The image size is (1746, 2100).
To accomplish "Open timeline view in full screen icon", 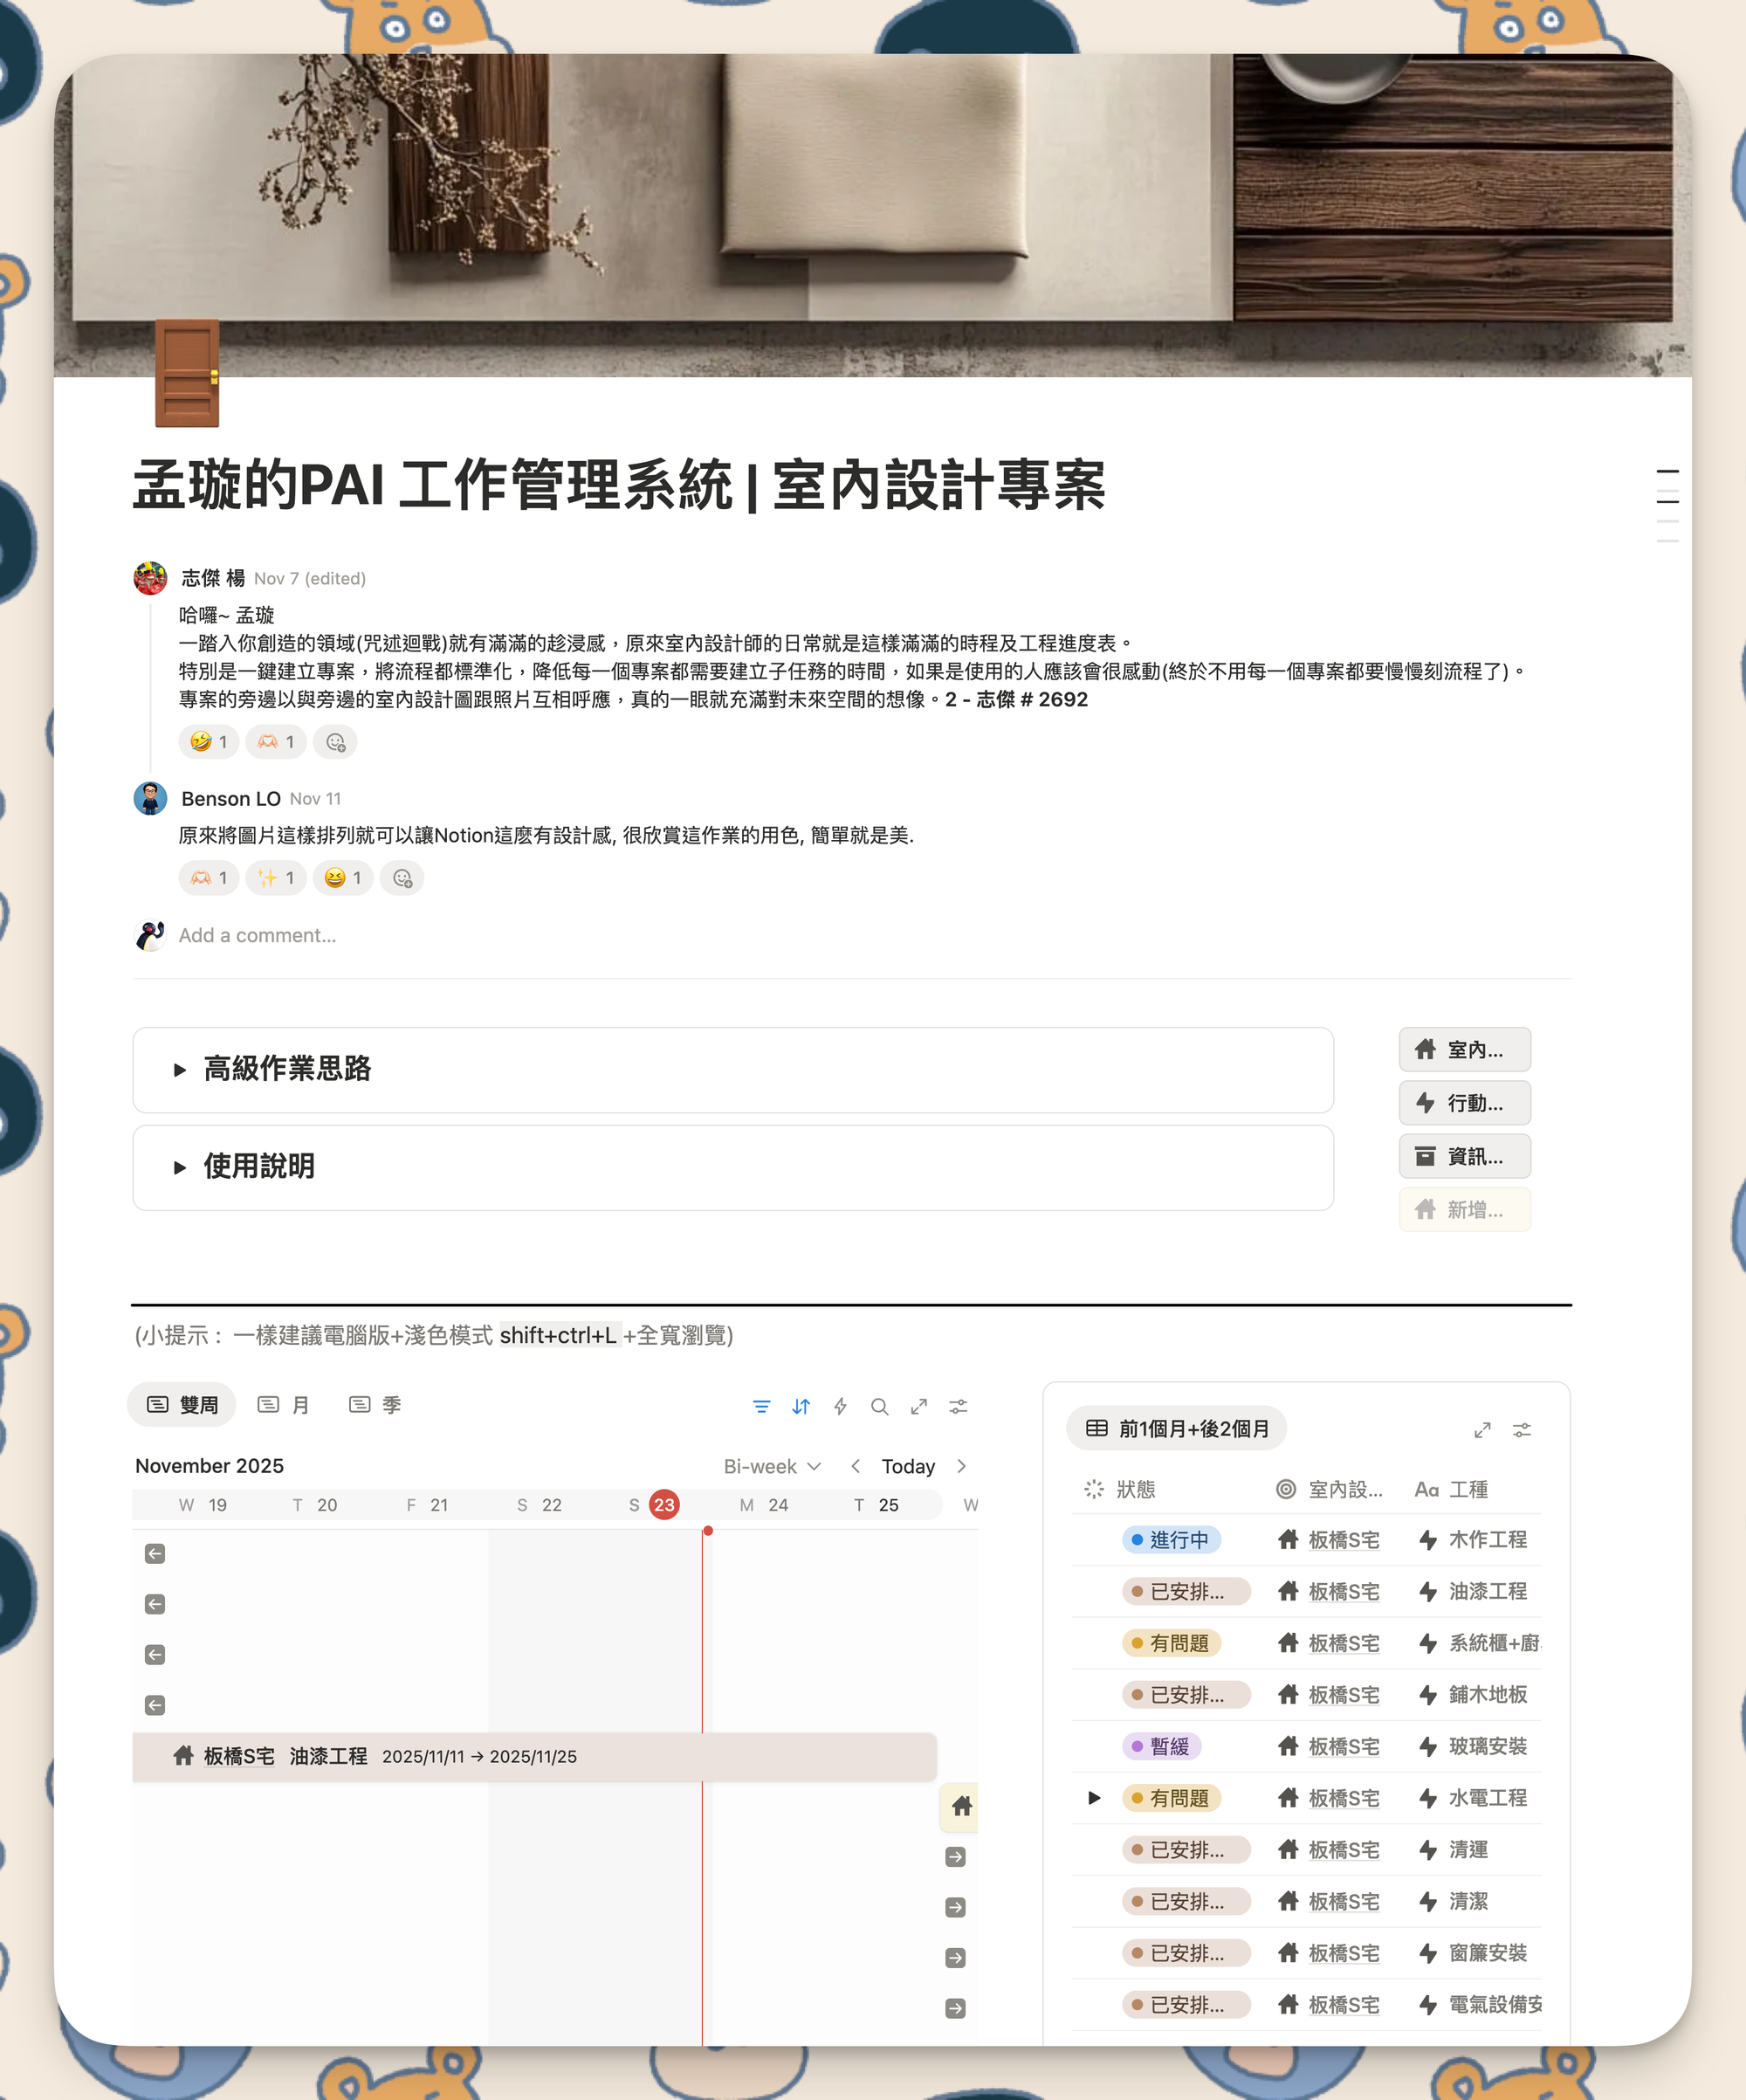I will coord(919,1407).
